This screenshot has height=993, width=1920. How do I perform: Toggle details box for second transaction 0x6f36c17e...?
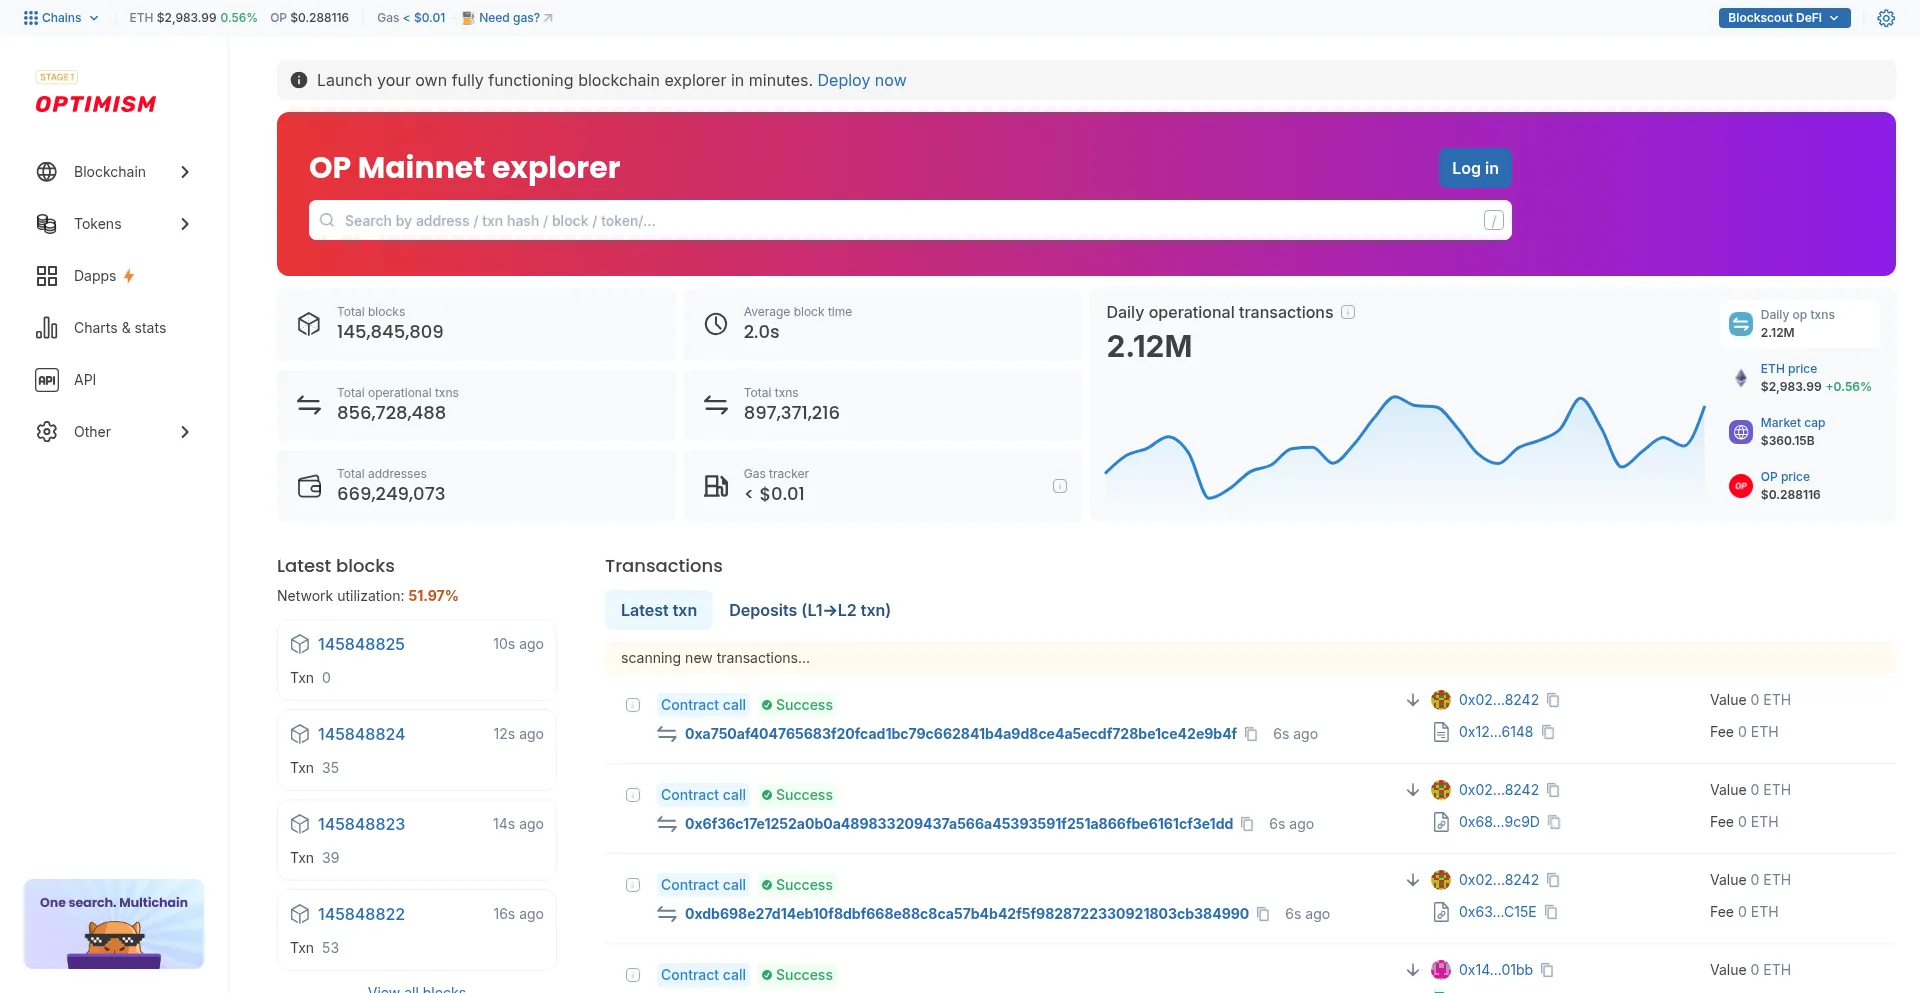[x=633, y=795]
